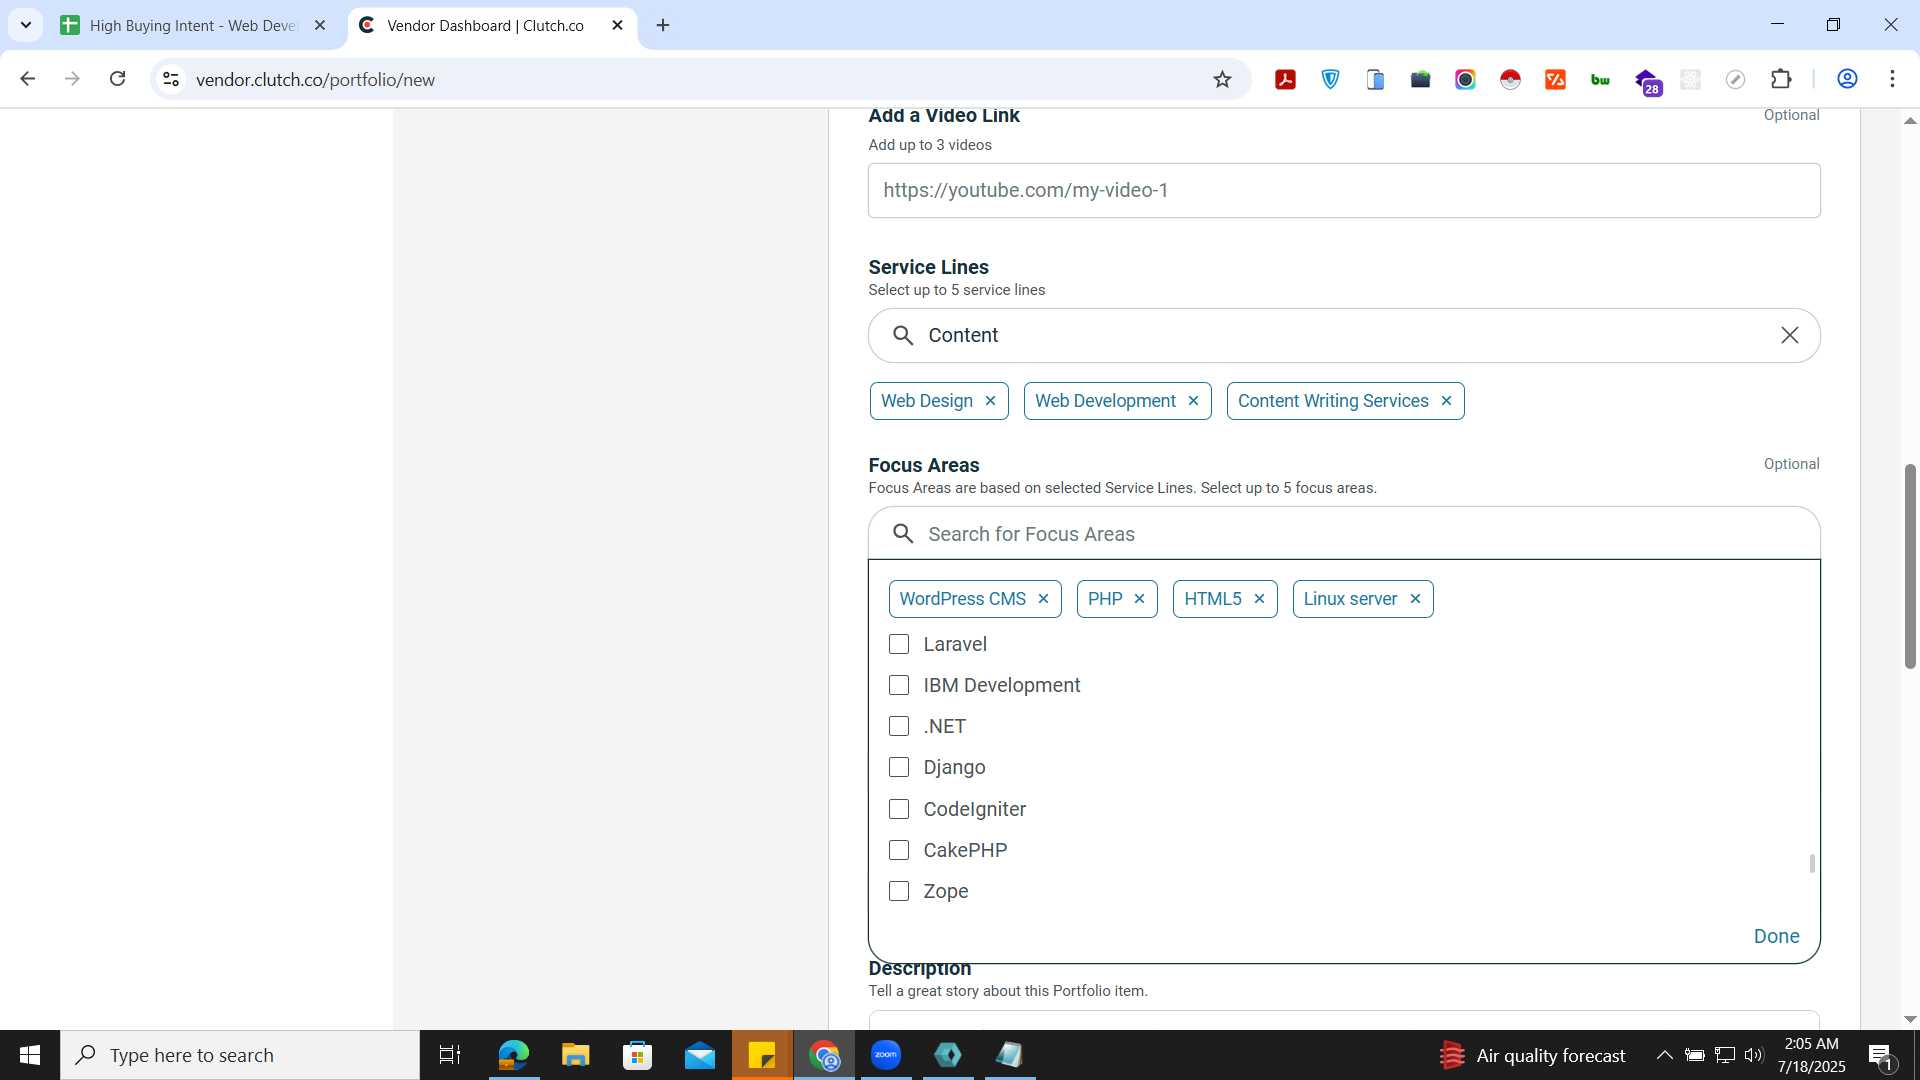Open the extension with badge 28

pyautogui.click(x=1647, y=82)
